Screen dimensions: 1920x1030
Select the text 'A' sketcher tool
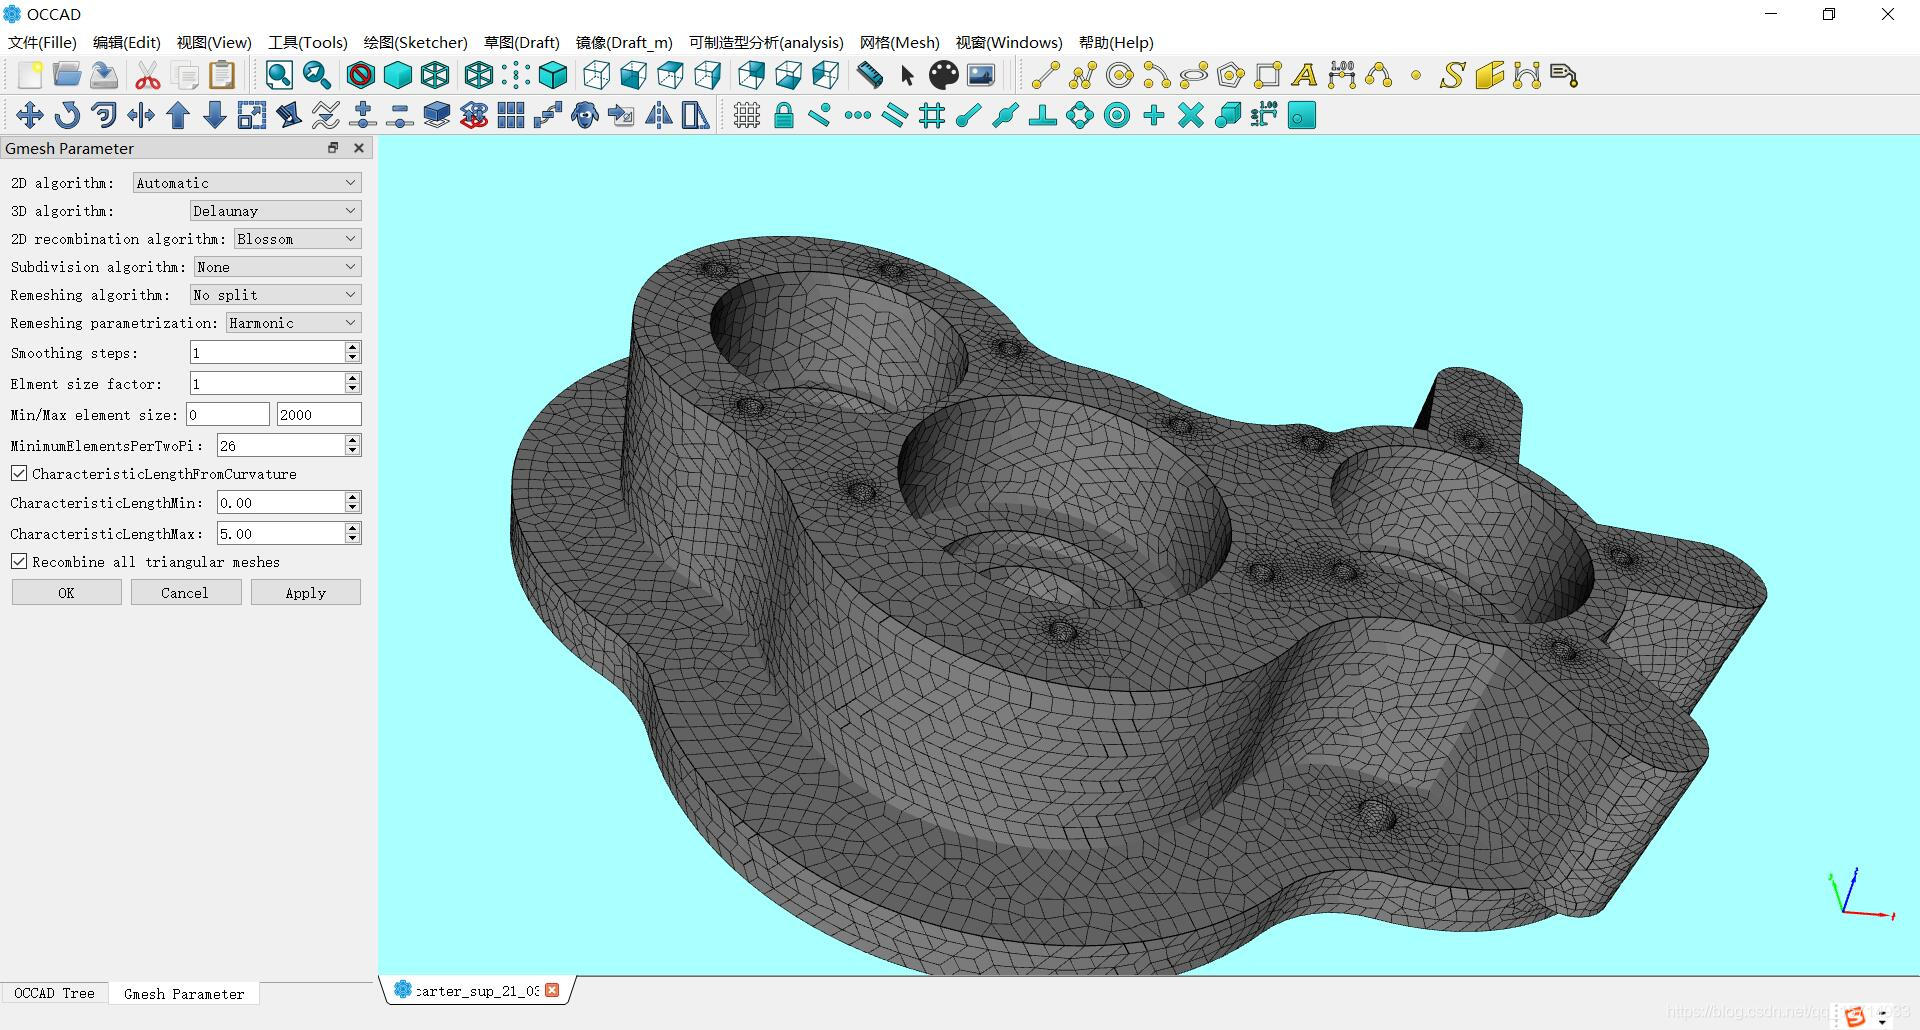tap(1304, 76)
